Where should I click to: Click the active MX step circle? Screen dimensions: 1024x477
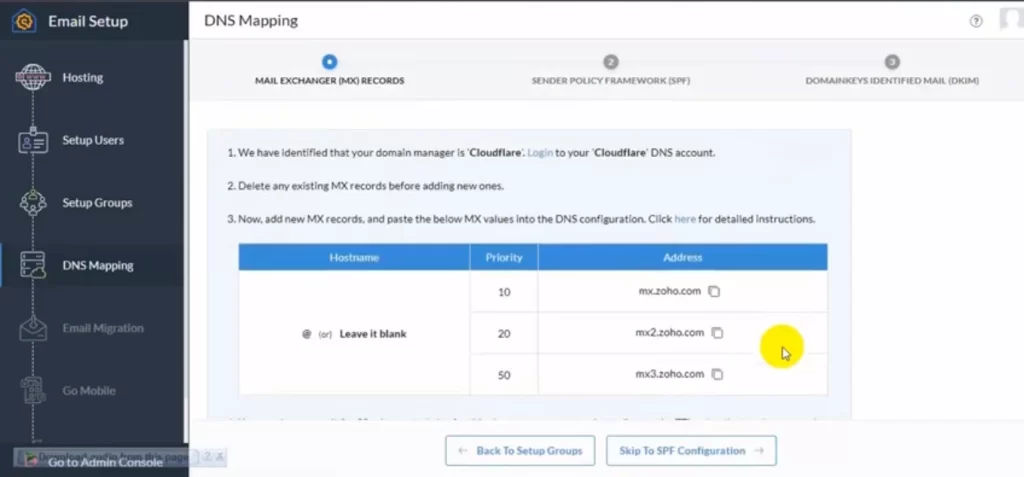329,62
